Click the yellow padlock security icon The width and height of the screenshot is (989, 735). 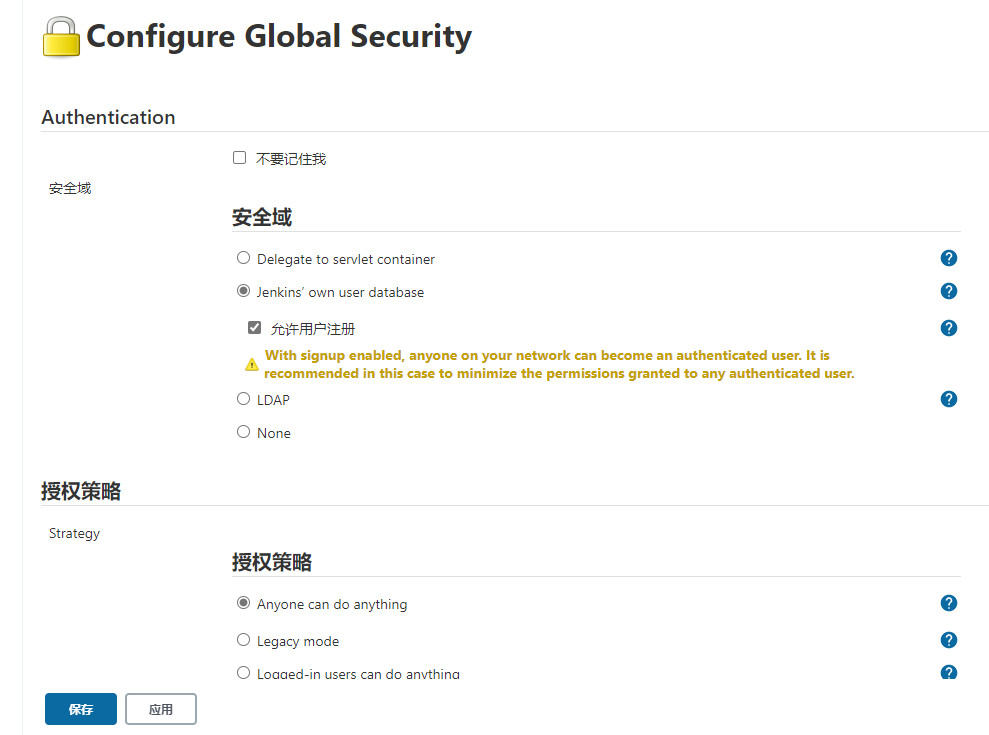point(61,37)
